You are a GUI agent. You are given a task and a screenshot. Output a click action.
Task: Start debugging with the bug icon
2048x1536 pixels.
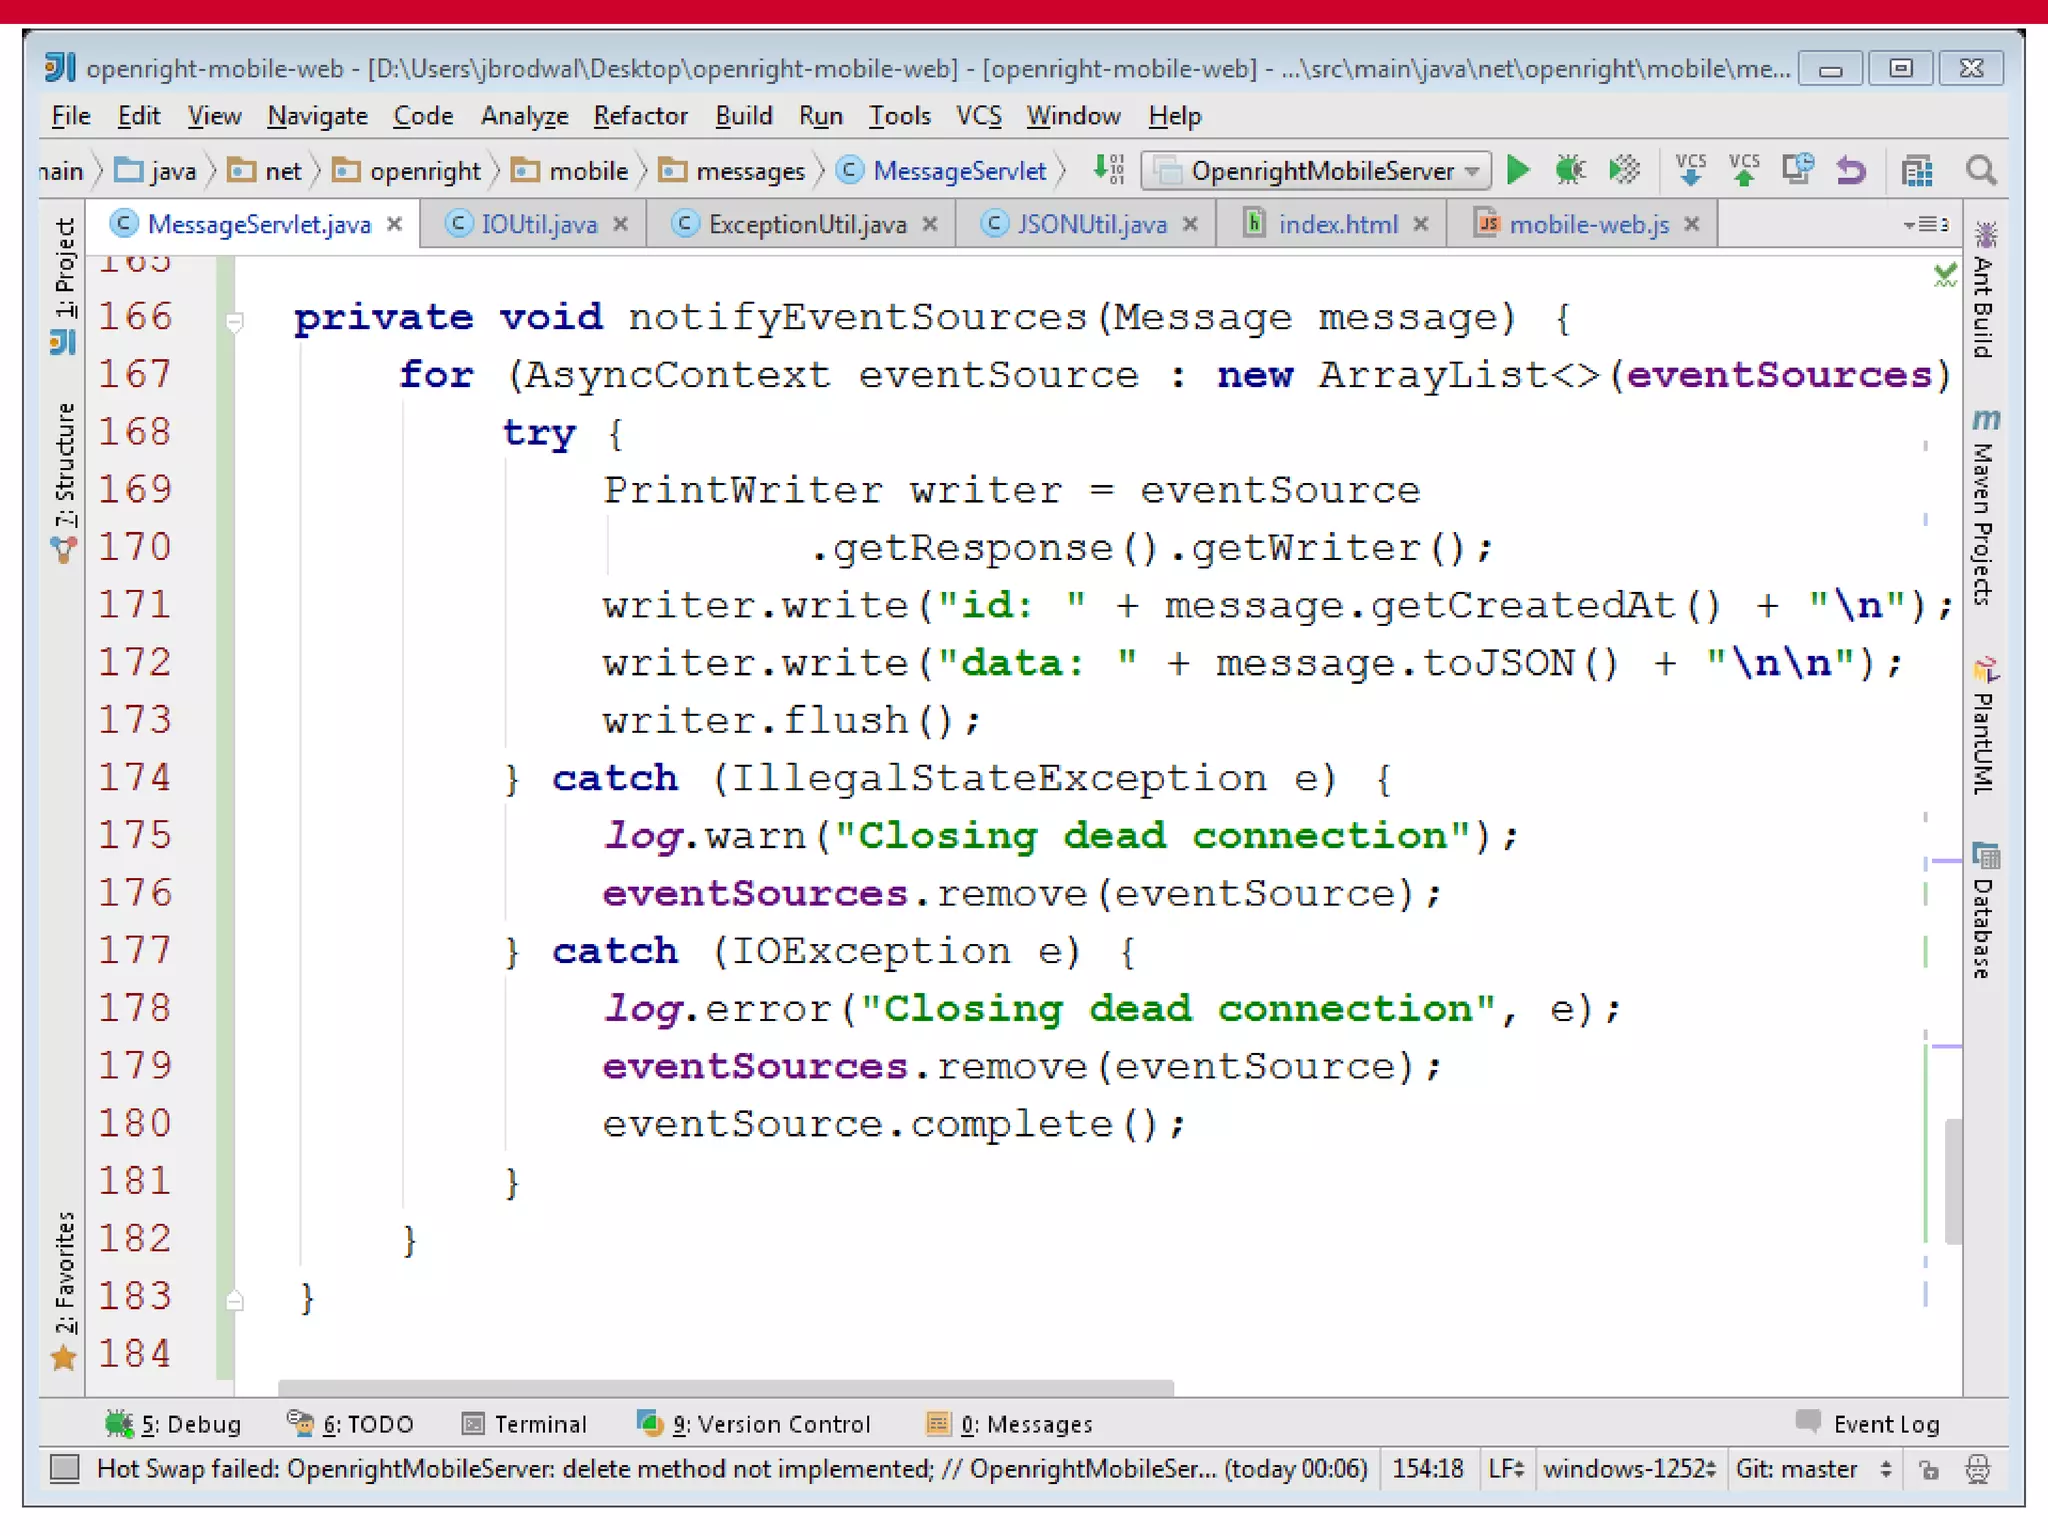[x=1570, y=171]
